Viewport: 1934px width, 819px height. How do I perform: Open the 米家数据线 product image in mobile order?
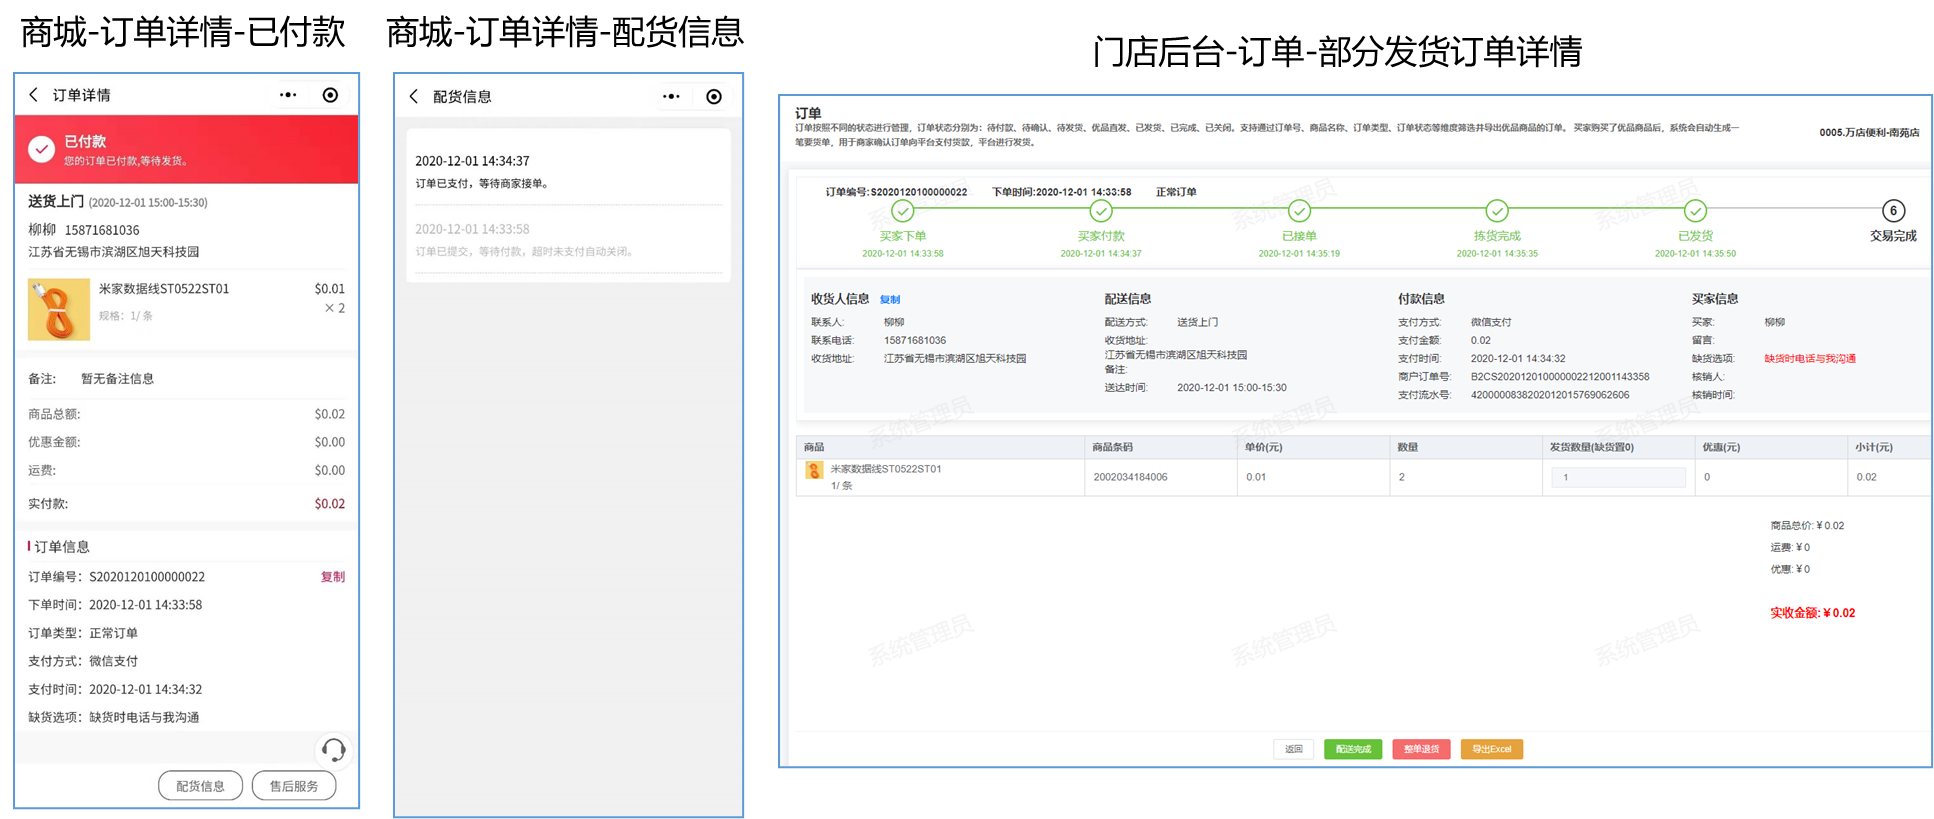point(59,310)
